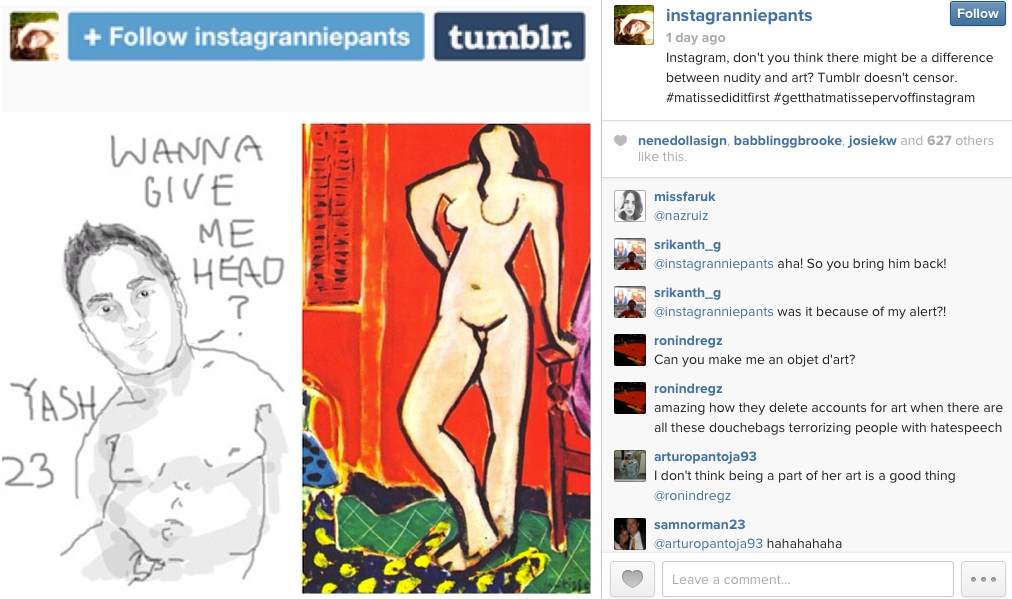The image size is (1012, 599).
Task: Click the heart like button beside comment box
Action: [632, 579]
